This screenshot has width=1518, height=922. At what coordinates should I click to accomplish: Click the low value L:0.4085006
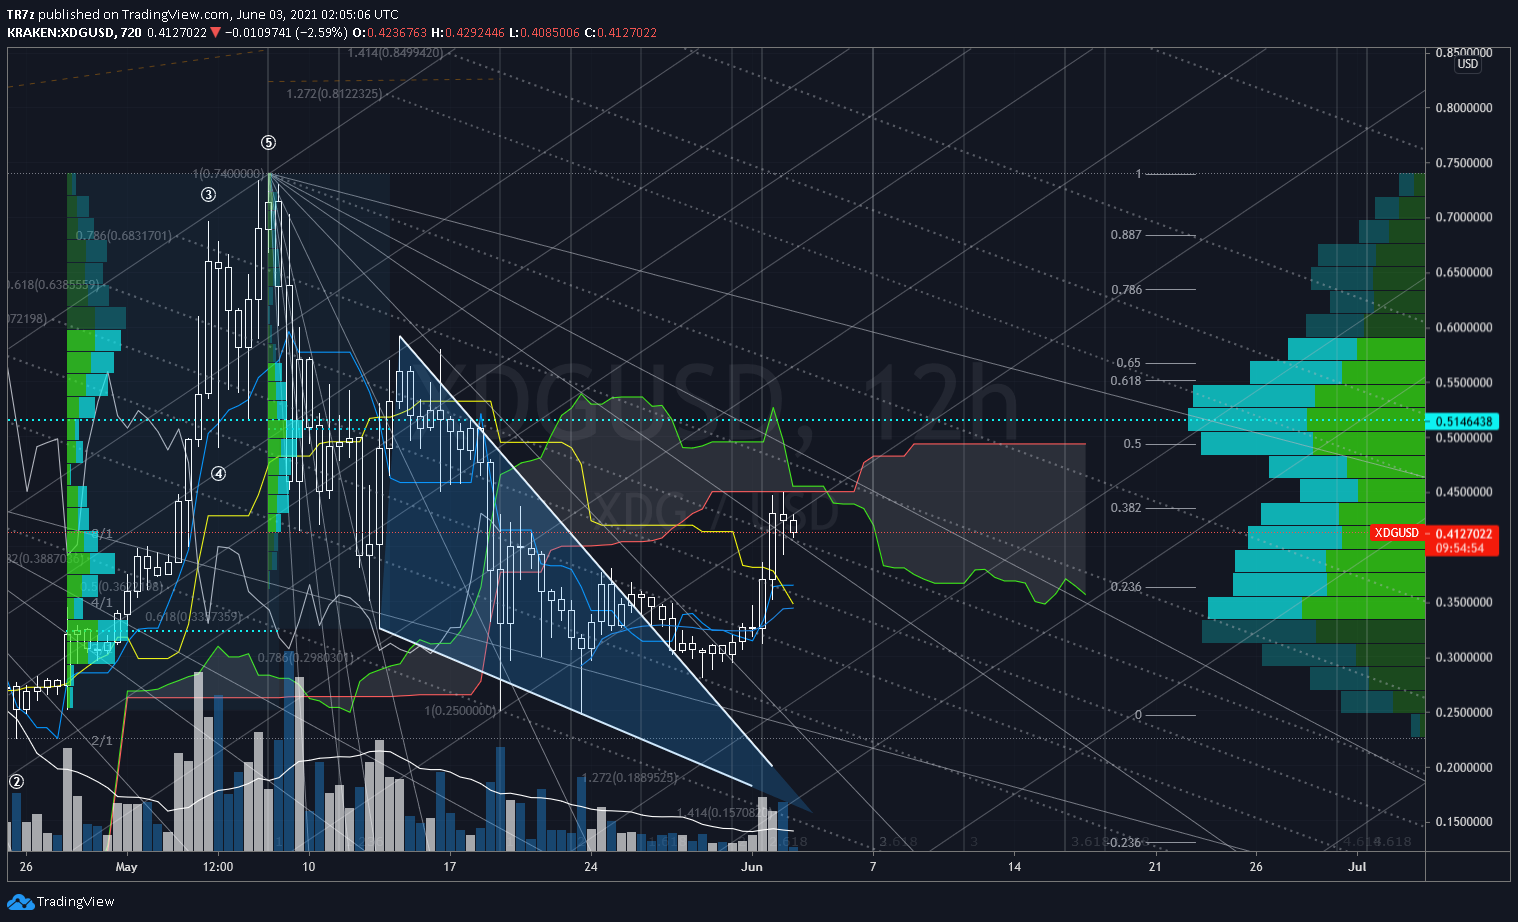(x=545, y=33)
